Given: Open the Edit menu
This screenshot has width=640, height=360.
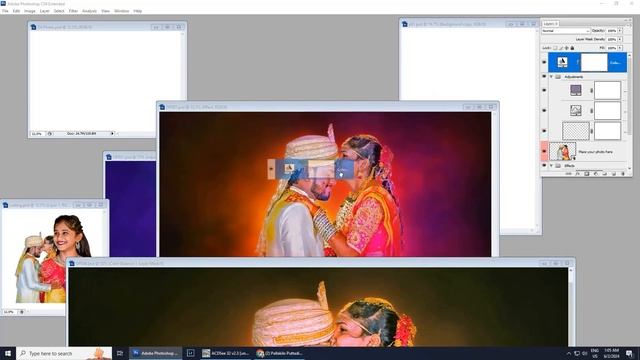Looking at the screenshot, I should pyautogui.click(x=16, y=11).
